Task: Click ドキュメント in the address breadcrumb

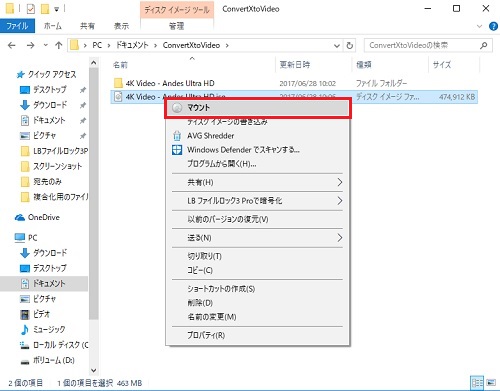Action: 132,45
